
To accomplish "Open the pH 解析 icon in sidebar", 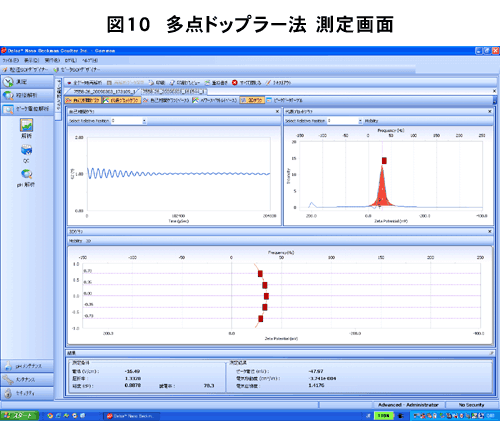I will (26, 174).
